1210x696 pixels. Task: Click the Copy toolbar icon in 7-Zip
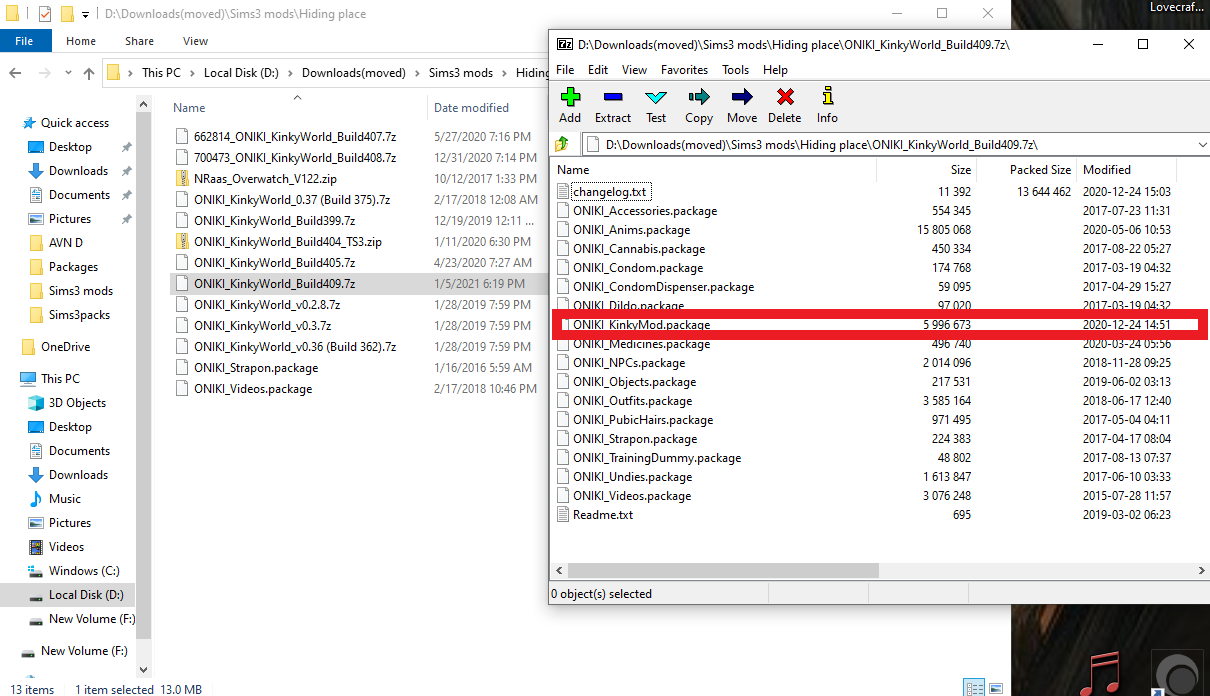699,105
